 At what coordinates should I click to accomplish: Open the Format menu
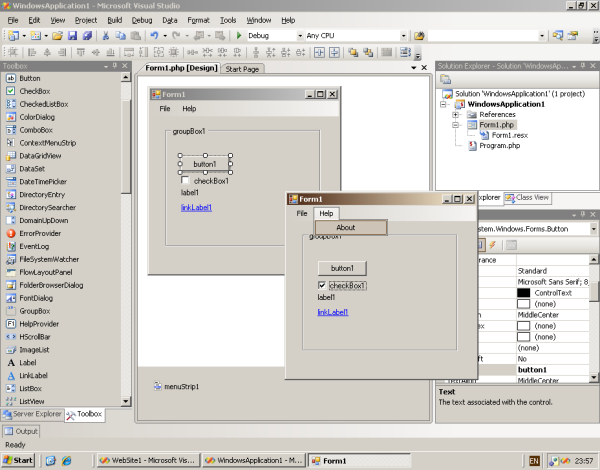click(198, 20)
